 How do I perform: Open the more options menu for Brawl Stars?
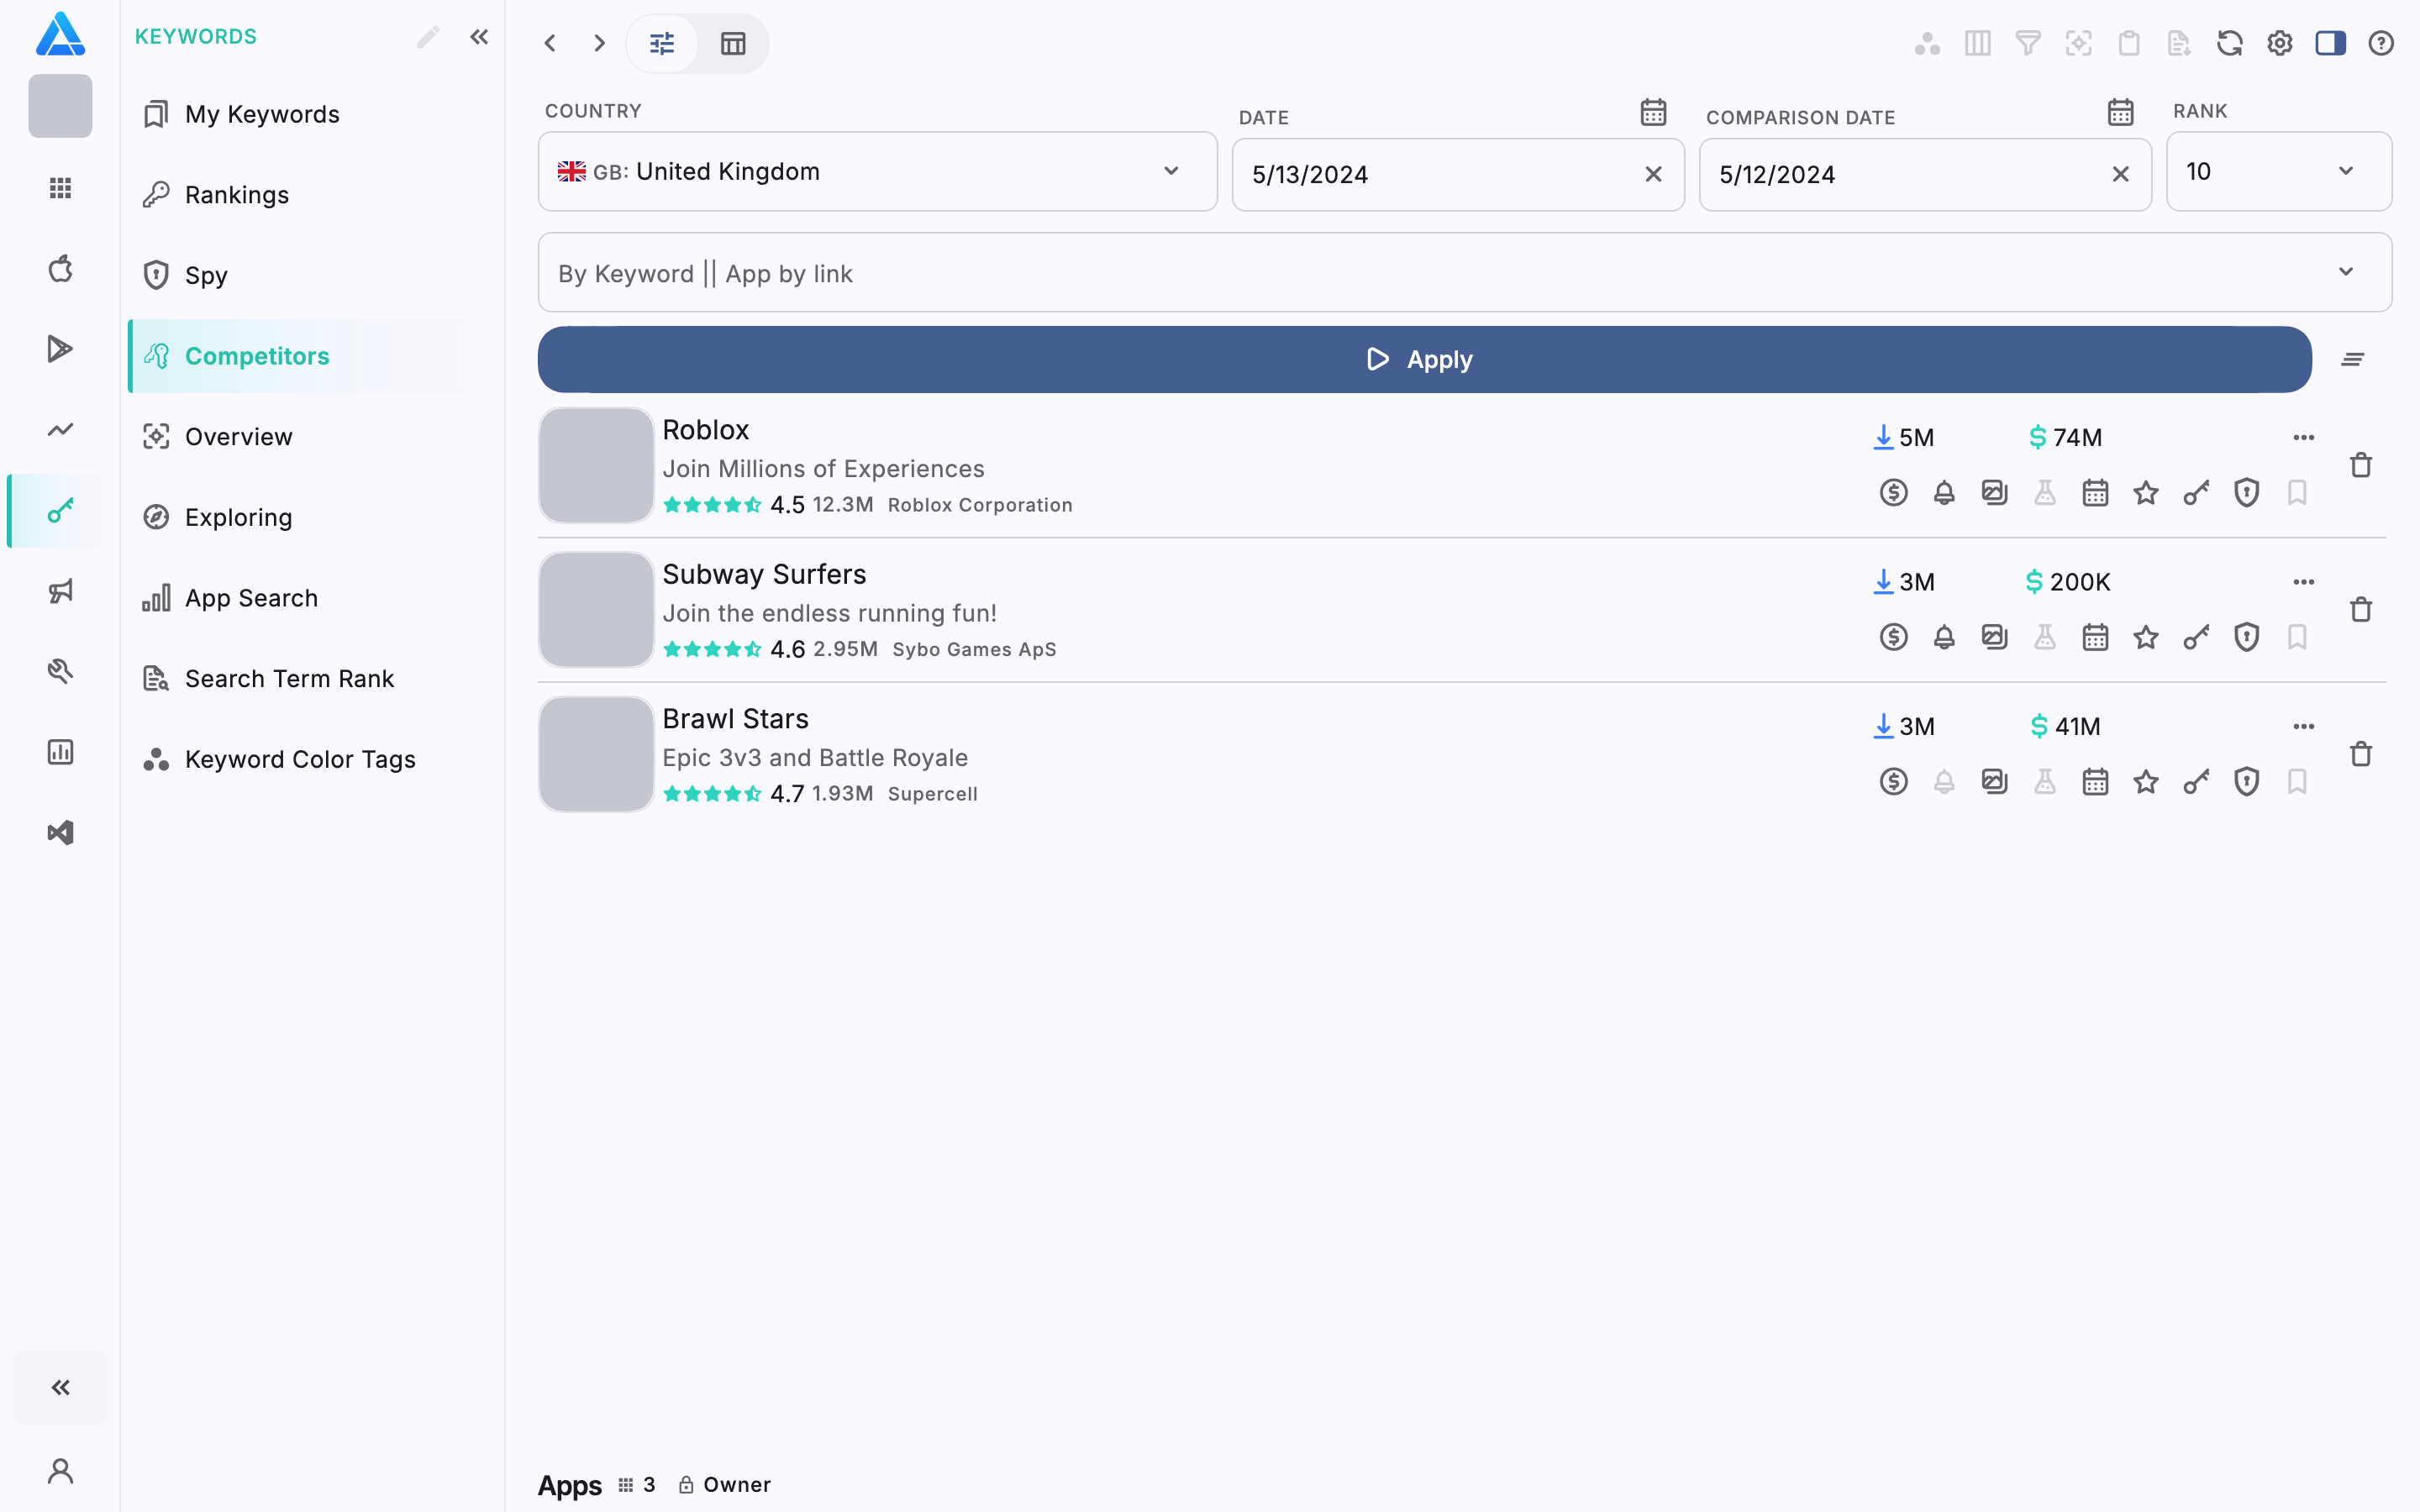coord(2304,726)
